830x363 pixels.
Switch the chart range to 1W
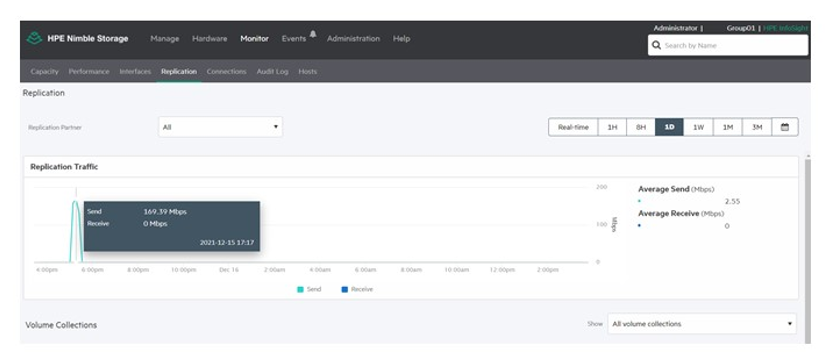pos(698,127)
